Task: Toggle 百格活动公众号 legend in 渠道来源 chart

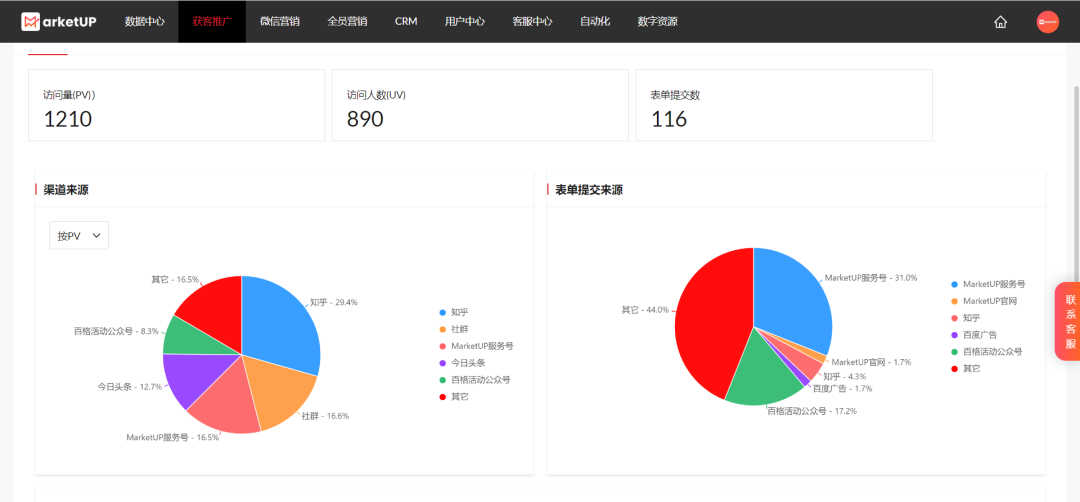Action: point(475,380)
